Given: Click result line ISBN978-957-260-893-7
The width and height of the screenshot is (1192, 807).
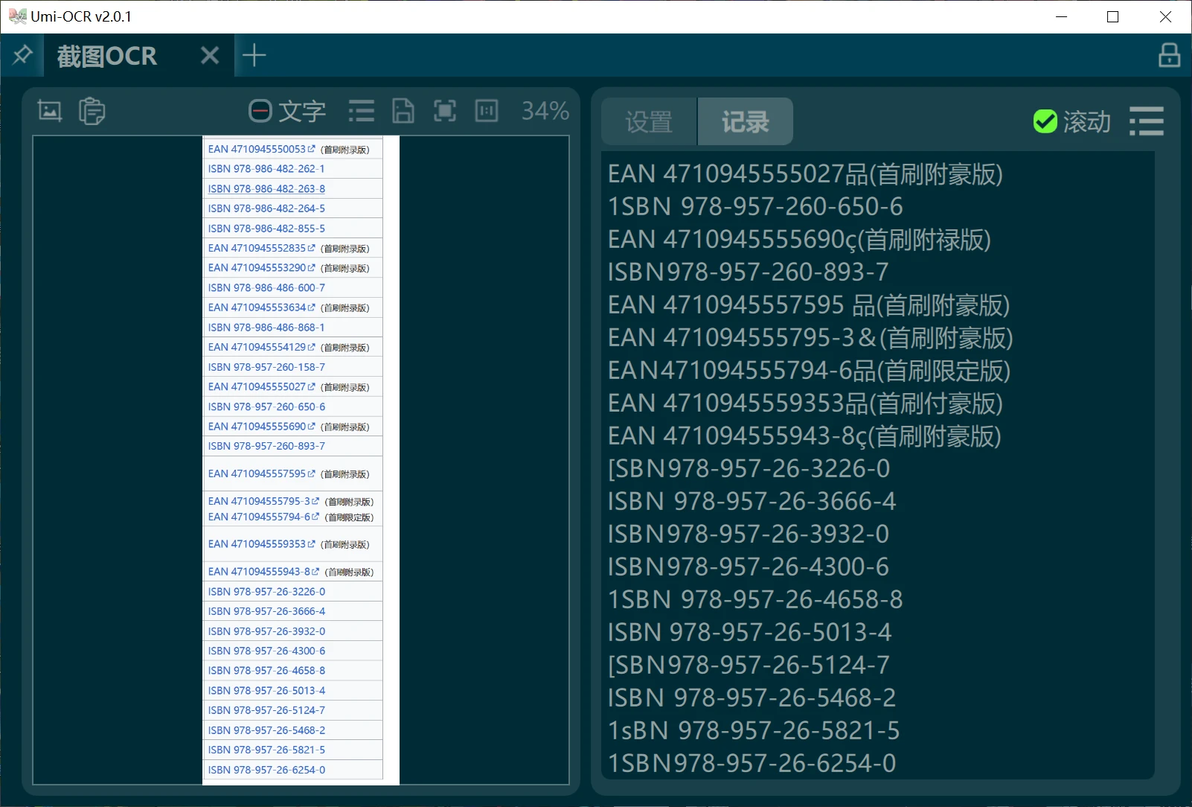Looking at the screenshot, I should tap(748, 272).
